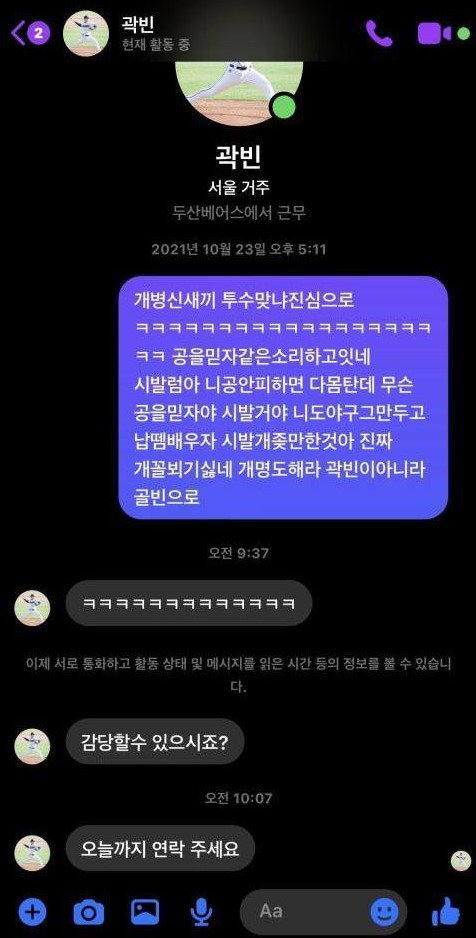Open the header profile picture thumbnail
The width and height of the screenshot is (476, 938).
(x=86, y=34)
